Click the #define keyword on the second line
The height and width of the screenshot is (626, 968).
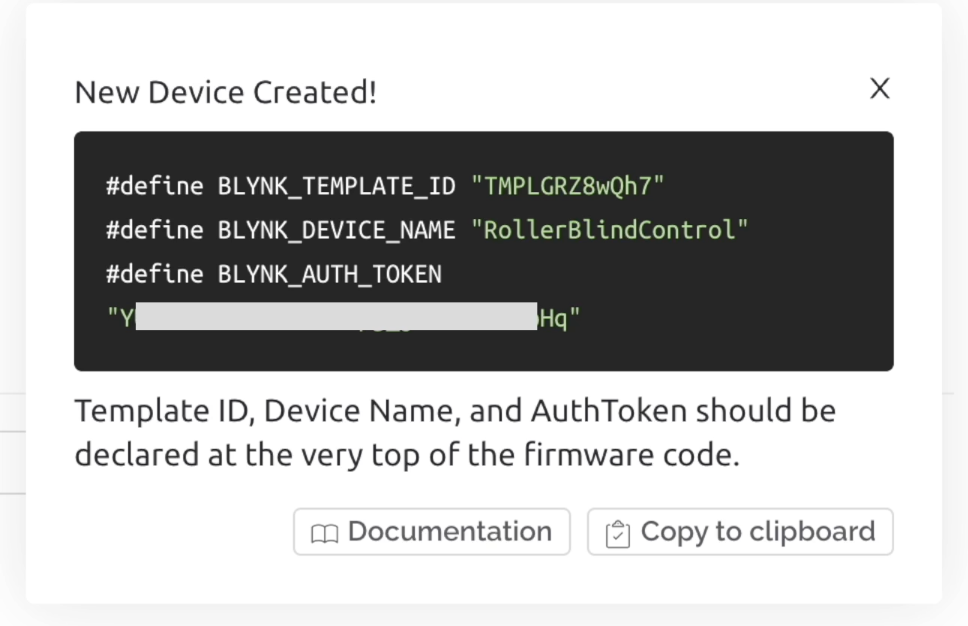(155, 230)
